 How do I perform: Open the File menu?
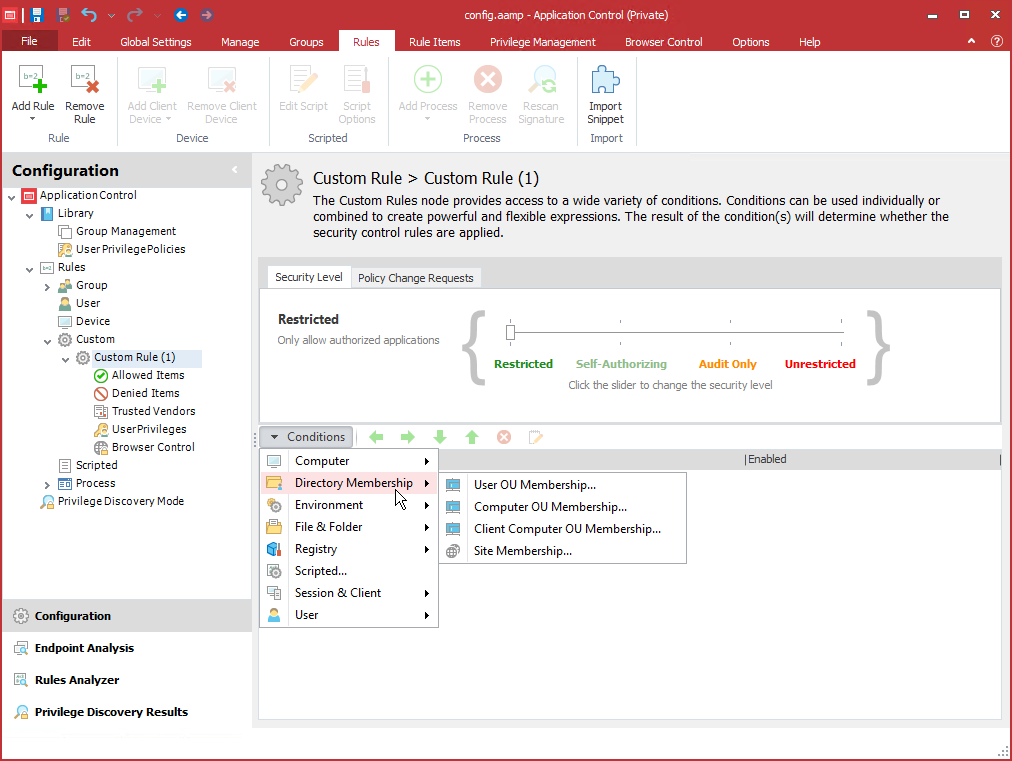29,41
